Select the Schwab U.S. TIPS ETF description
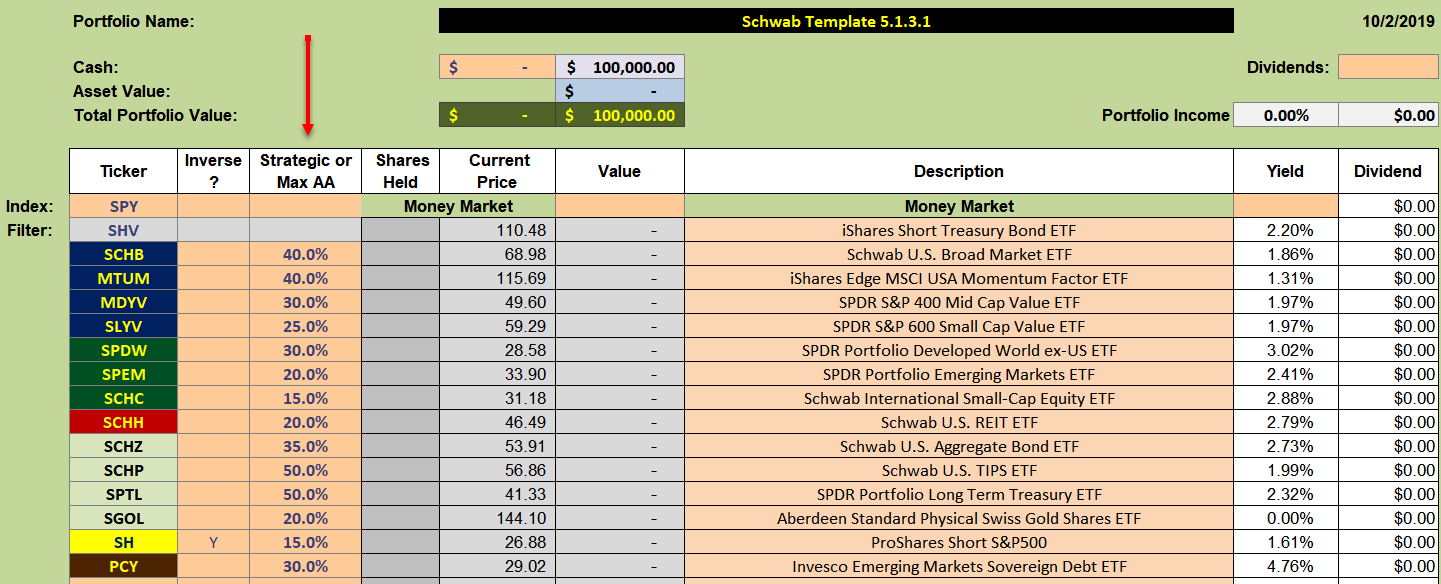 pyautogui.click(x=958, y=470)
